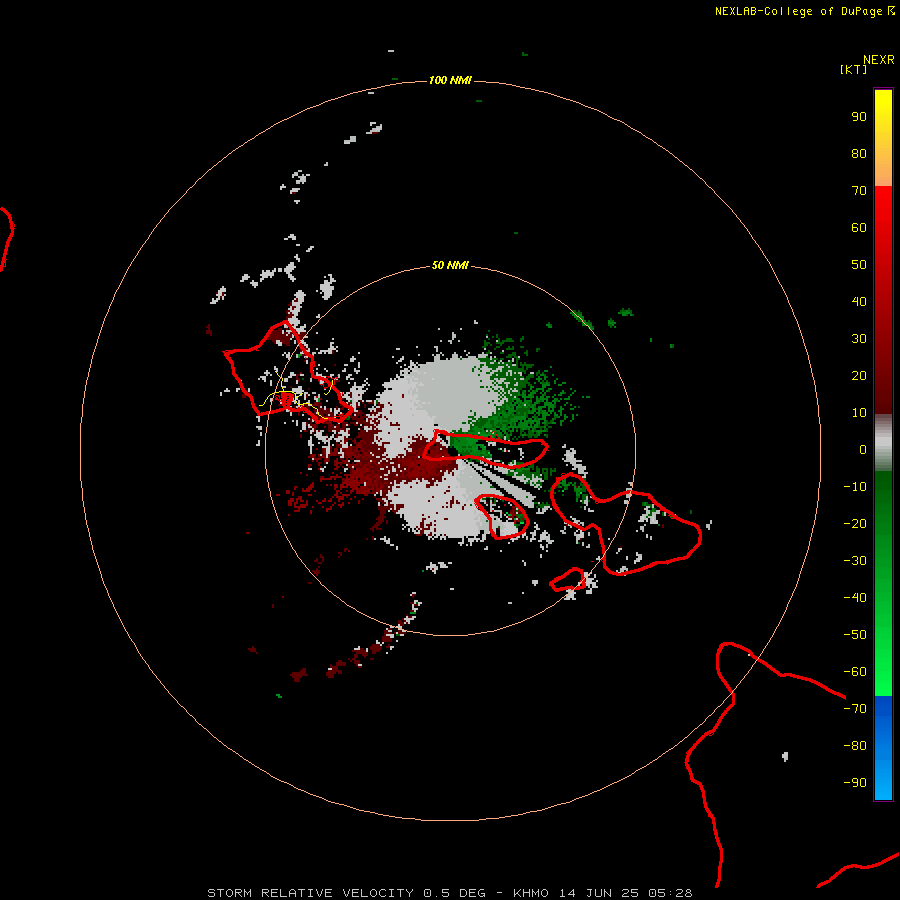
Task: Click the NEXR label above the color scale
Action: click(879, 60)
